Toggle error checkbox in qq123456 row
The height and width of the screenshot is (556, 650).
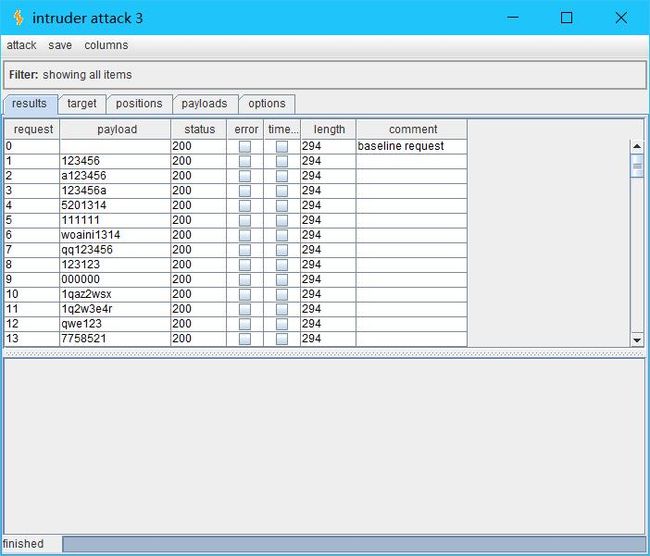point(245,250)
